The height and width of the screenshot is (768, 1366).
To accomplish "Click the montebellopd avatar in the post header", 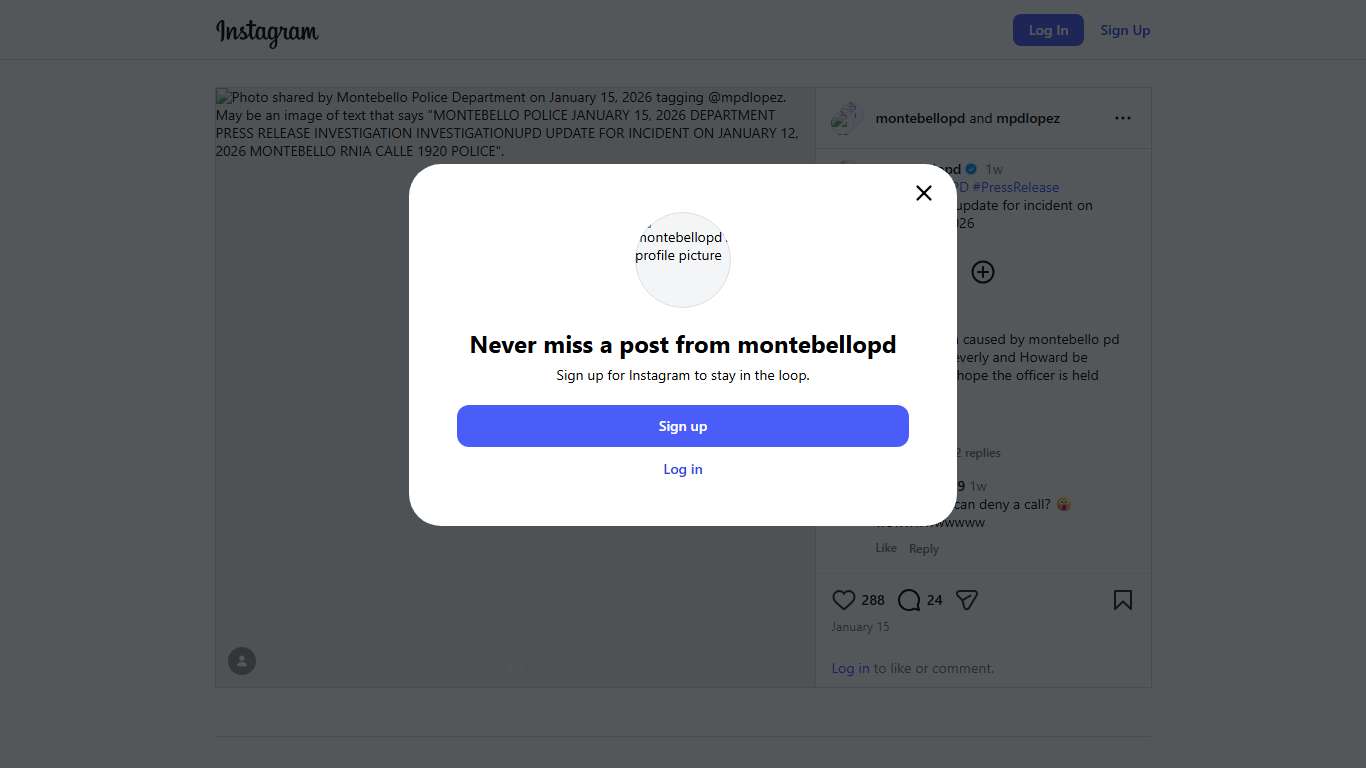I will [x=846, y=118].
